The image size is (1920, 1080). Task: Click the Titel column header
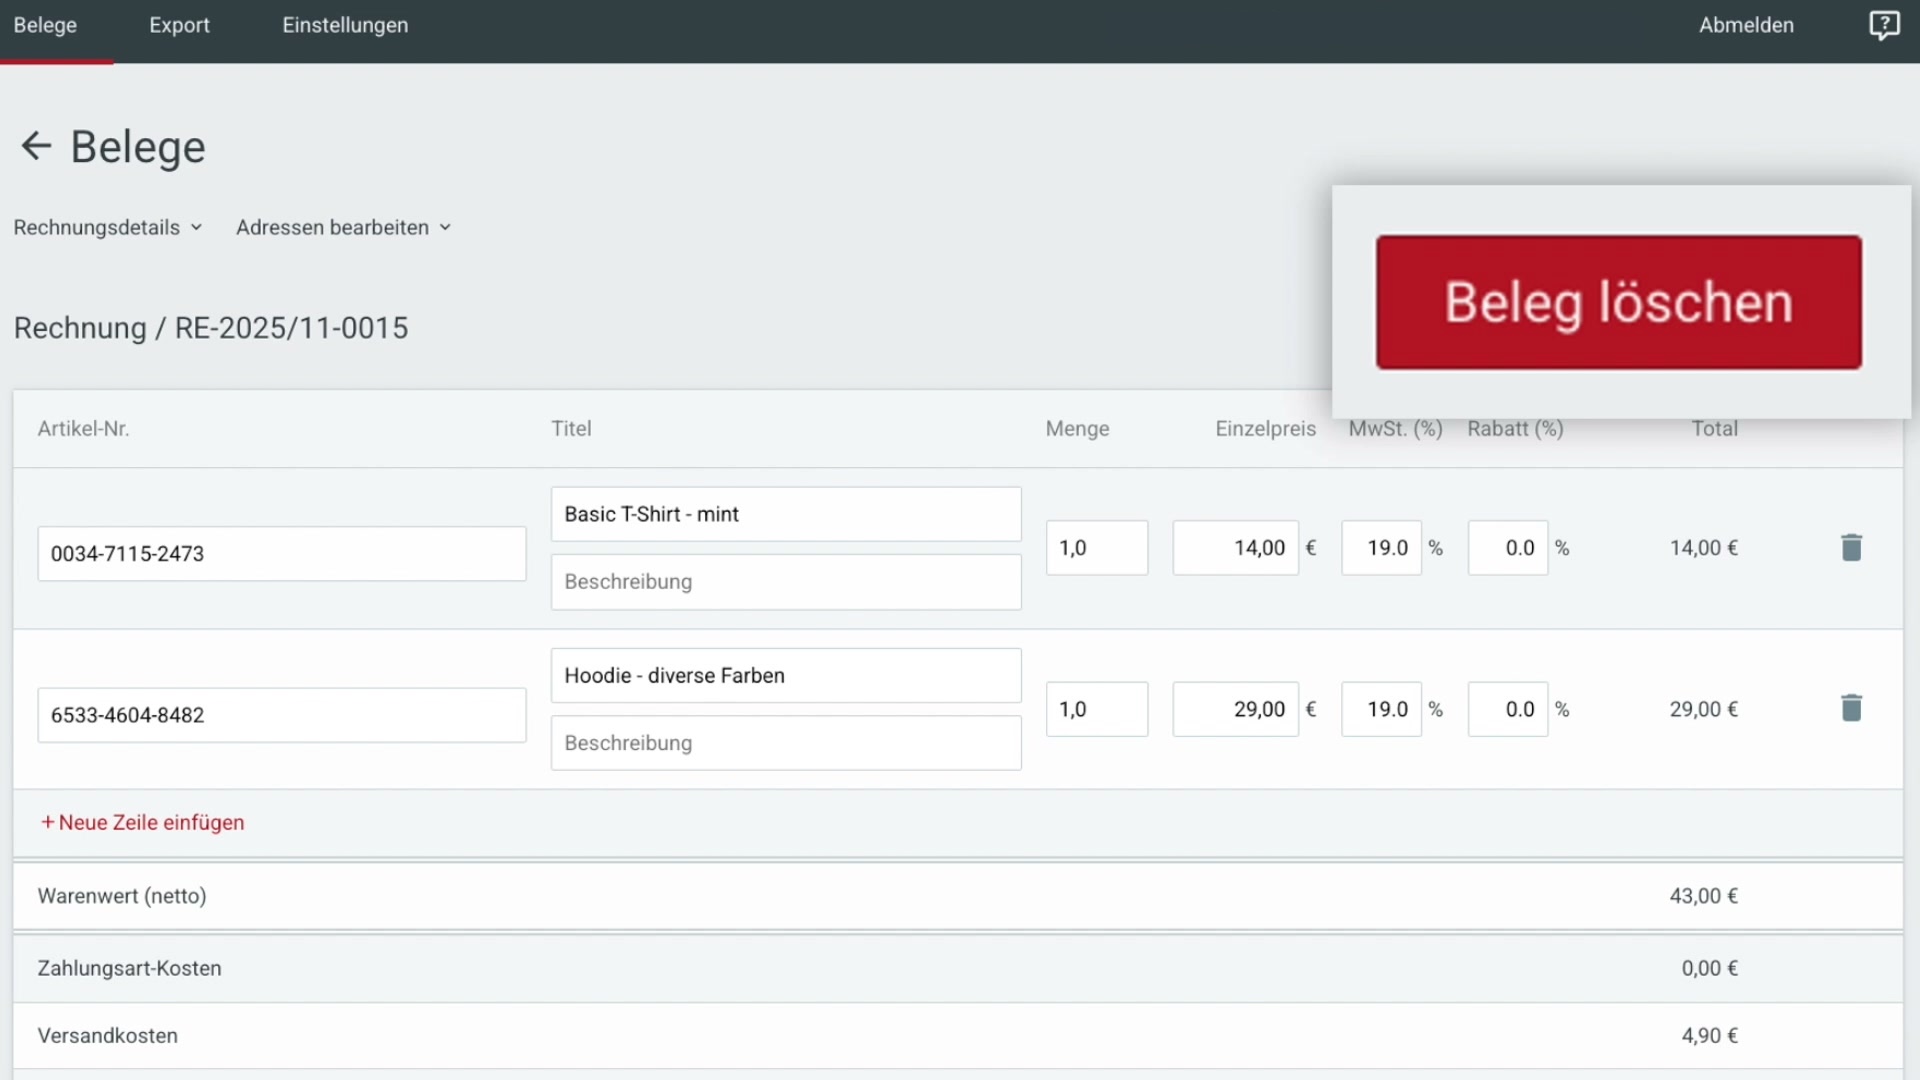[x=571, y=428]
